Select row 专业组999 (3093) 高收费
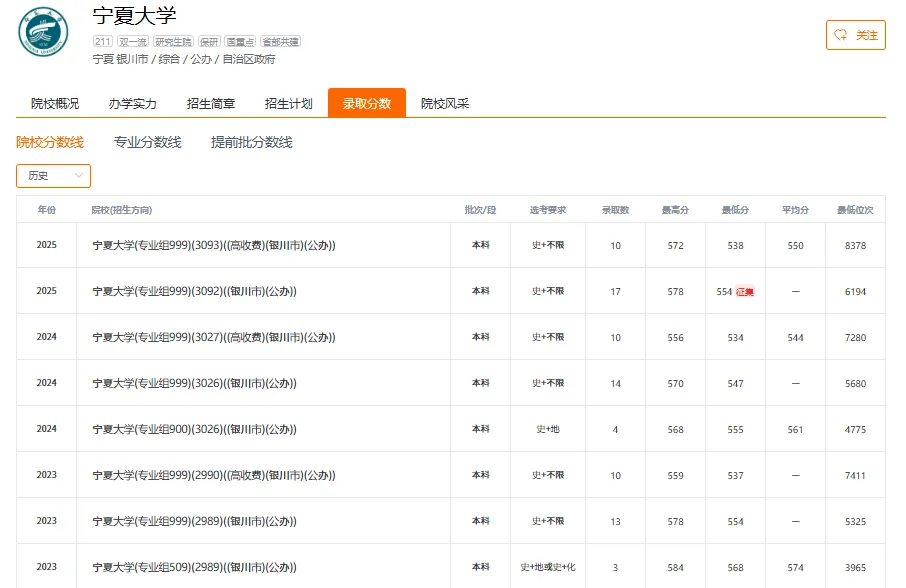The width and height of the screenshot is (906, 588). 451,245
